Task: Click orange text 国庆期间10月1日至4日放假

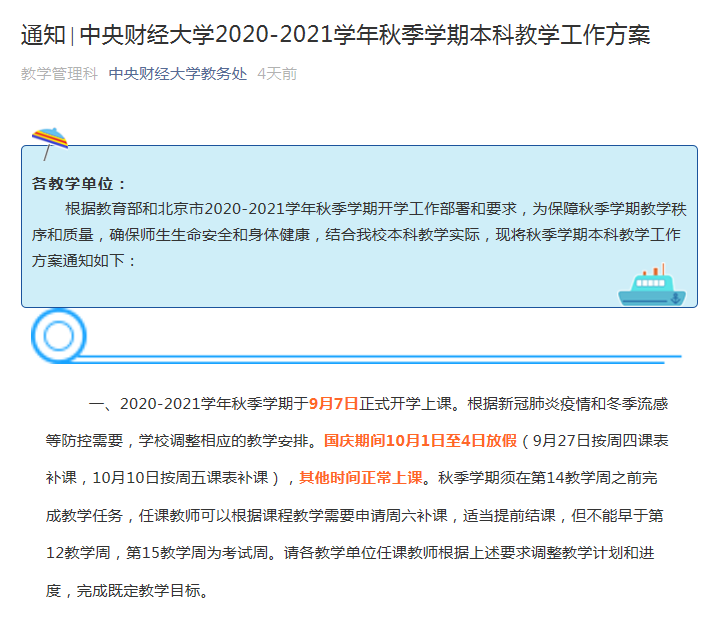Action: [x=420, y=441]
